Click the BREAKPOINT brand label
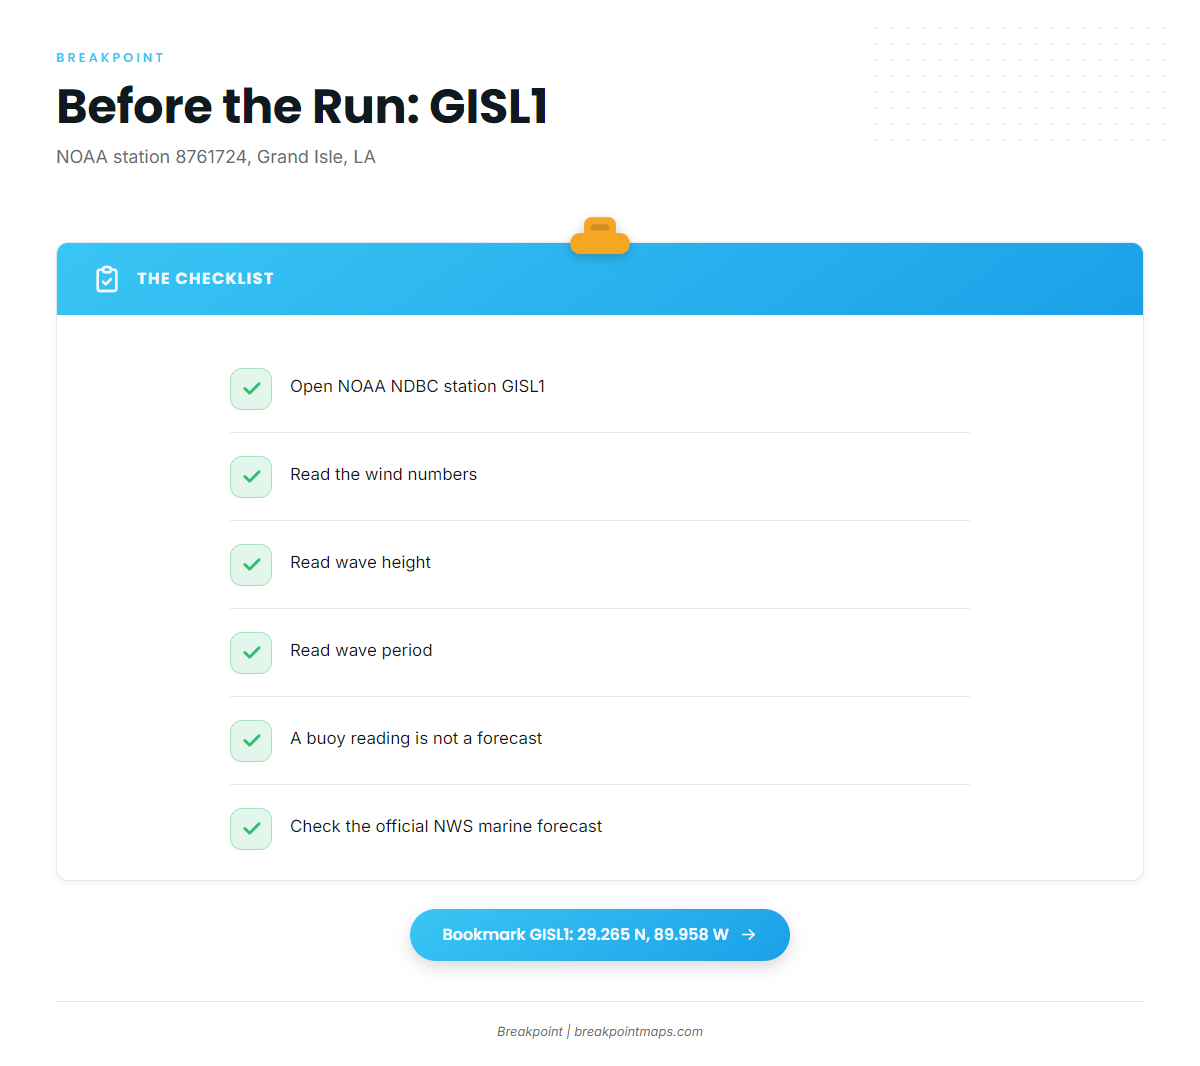 click(110, 58)
